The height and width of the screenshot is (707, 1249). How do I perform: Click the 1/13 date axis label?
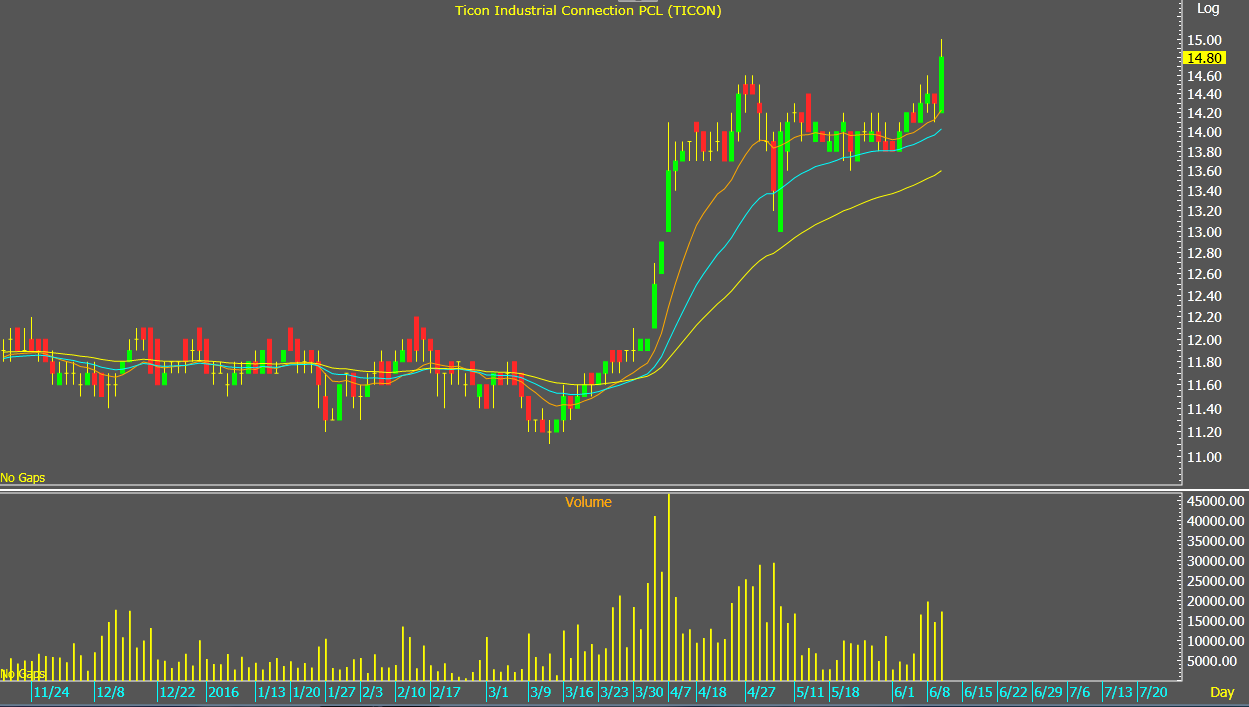point(272,692)
